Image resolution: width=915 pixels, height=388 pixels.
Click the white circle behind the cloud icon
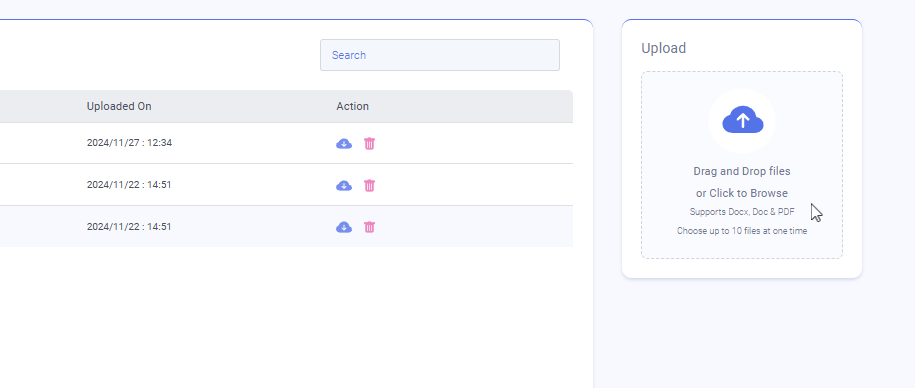[x=742, y=121]
